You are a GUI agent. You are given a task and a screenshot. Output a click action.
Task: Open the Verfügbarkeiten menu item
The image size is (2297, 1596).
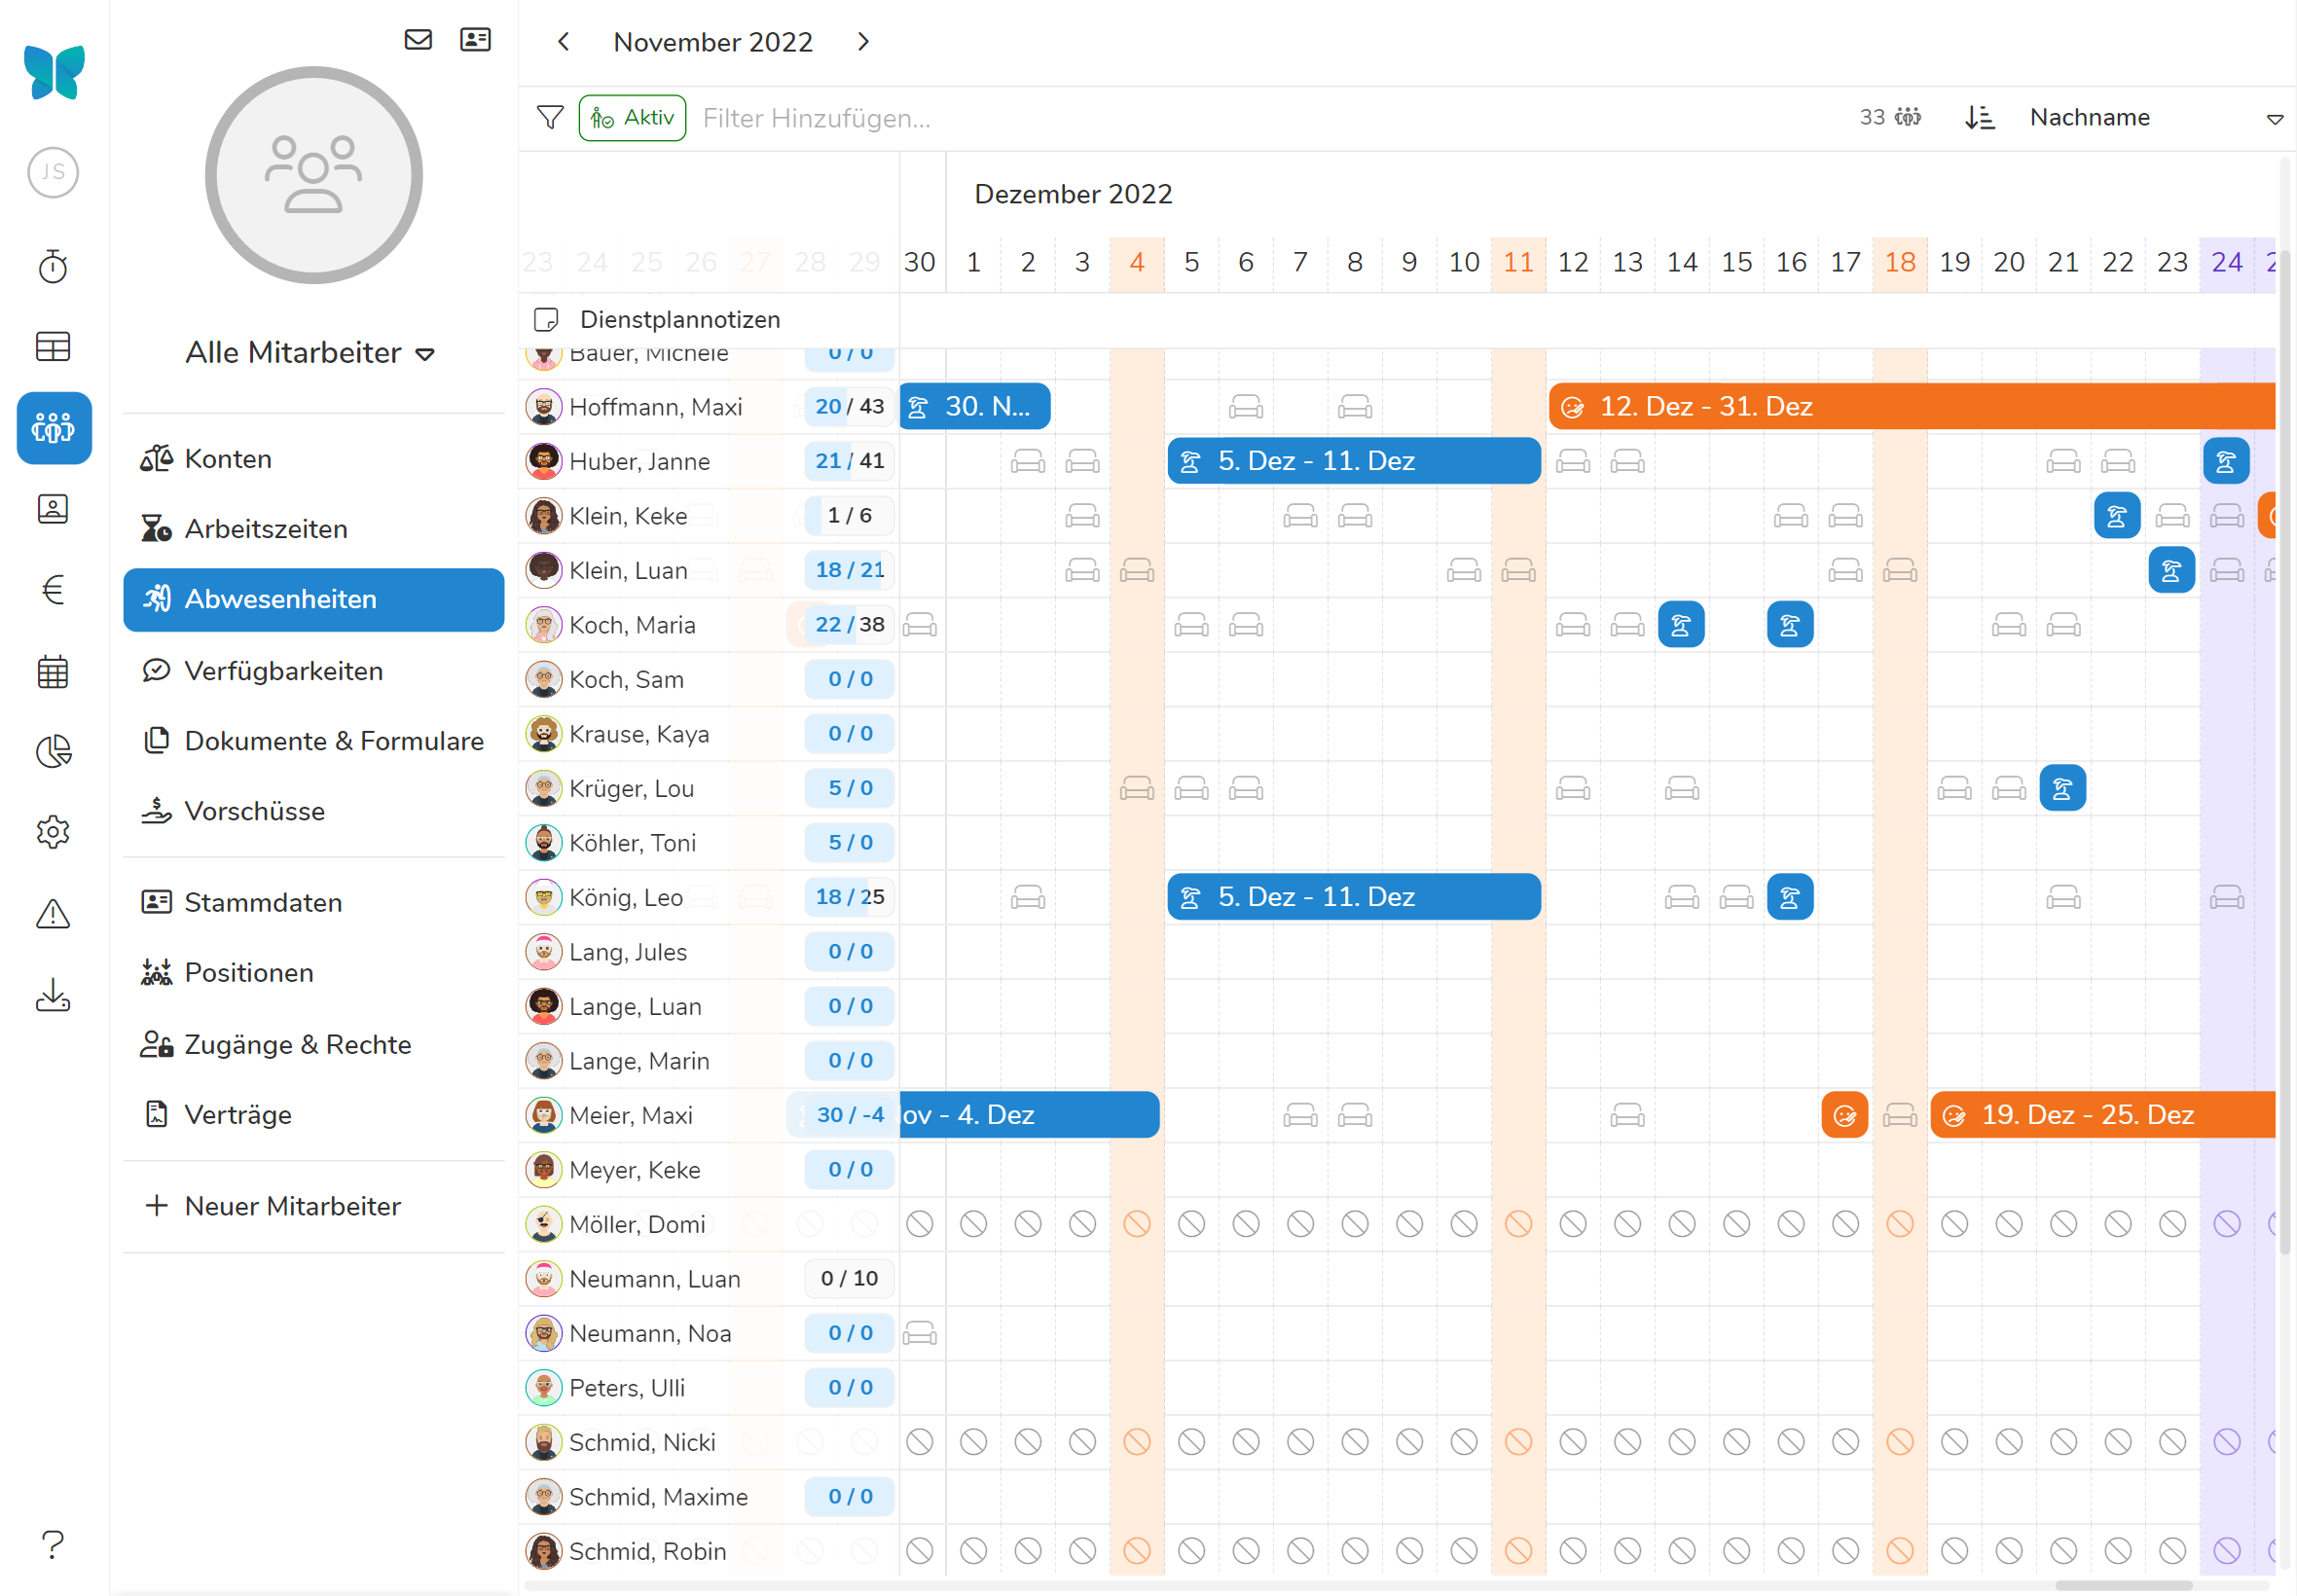point(283,671)
